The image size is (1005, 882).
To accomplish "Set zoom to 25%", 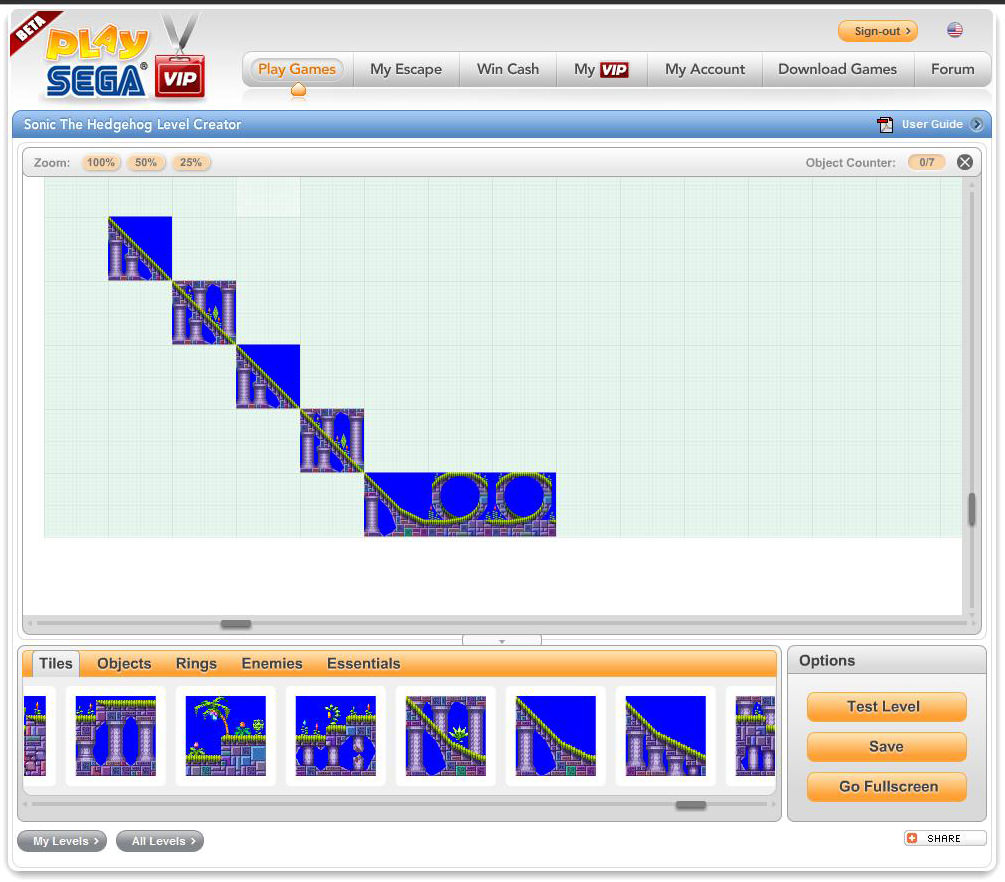I will point(191,162).
